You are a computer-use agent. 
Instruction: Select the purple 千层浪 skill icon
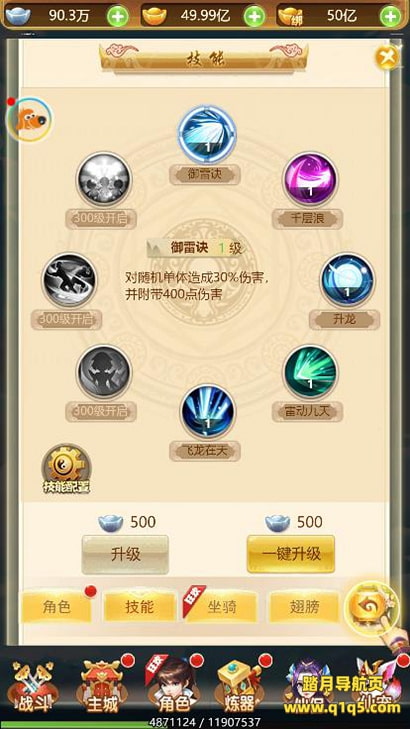[x=311, y=179]
